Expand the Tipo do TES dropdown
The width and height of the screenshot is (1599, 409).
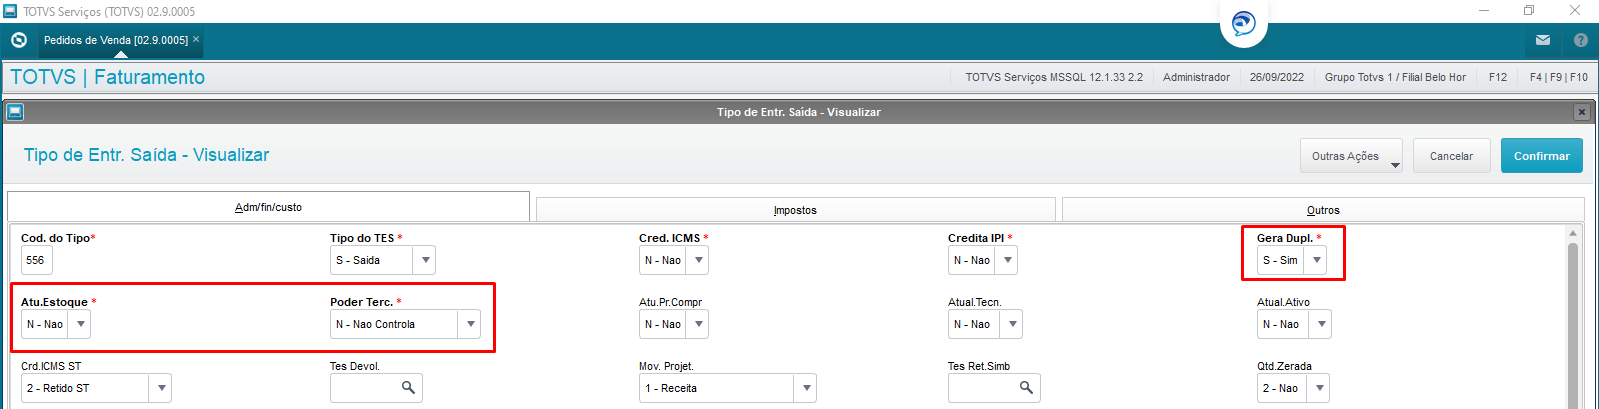pos(426,260)
